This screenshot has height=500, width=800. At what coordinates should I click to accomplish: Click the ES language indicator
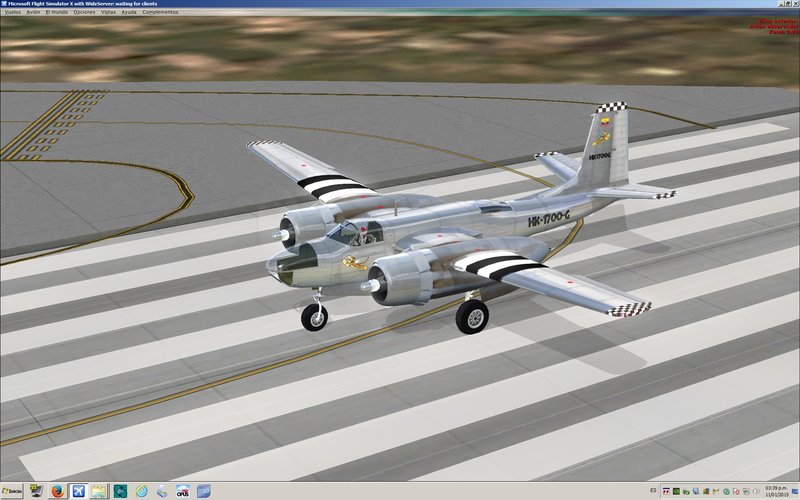pyautogui.click(x=654, y=491)
